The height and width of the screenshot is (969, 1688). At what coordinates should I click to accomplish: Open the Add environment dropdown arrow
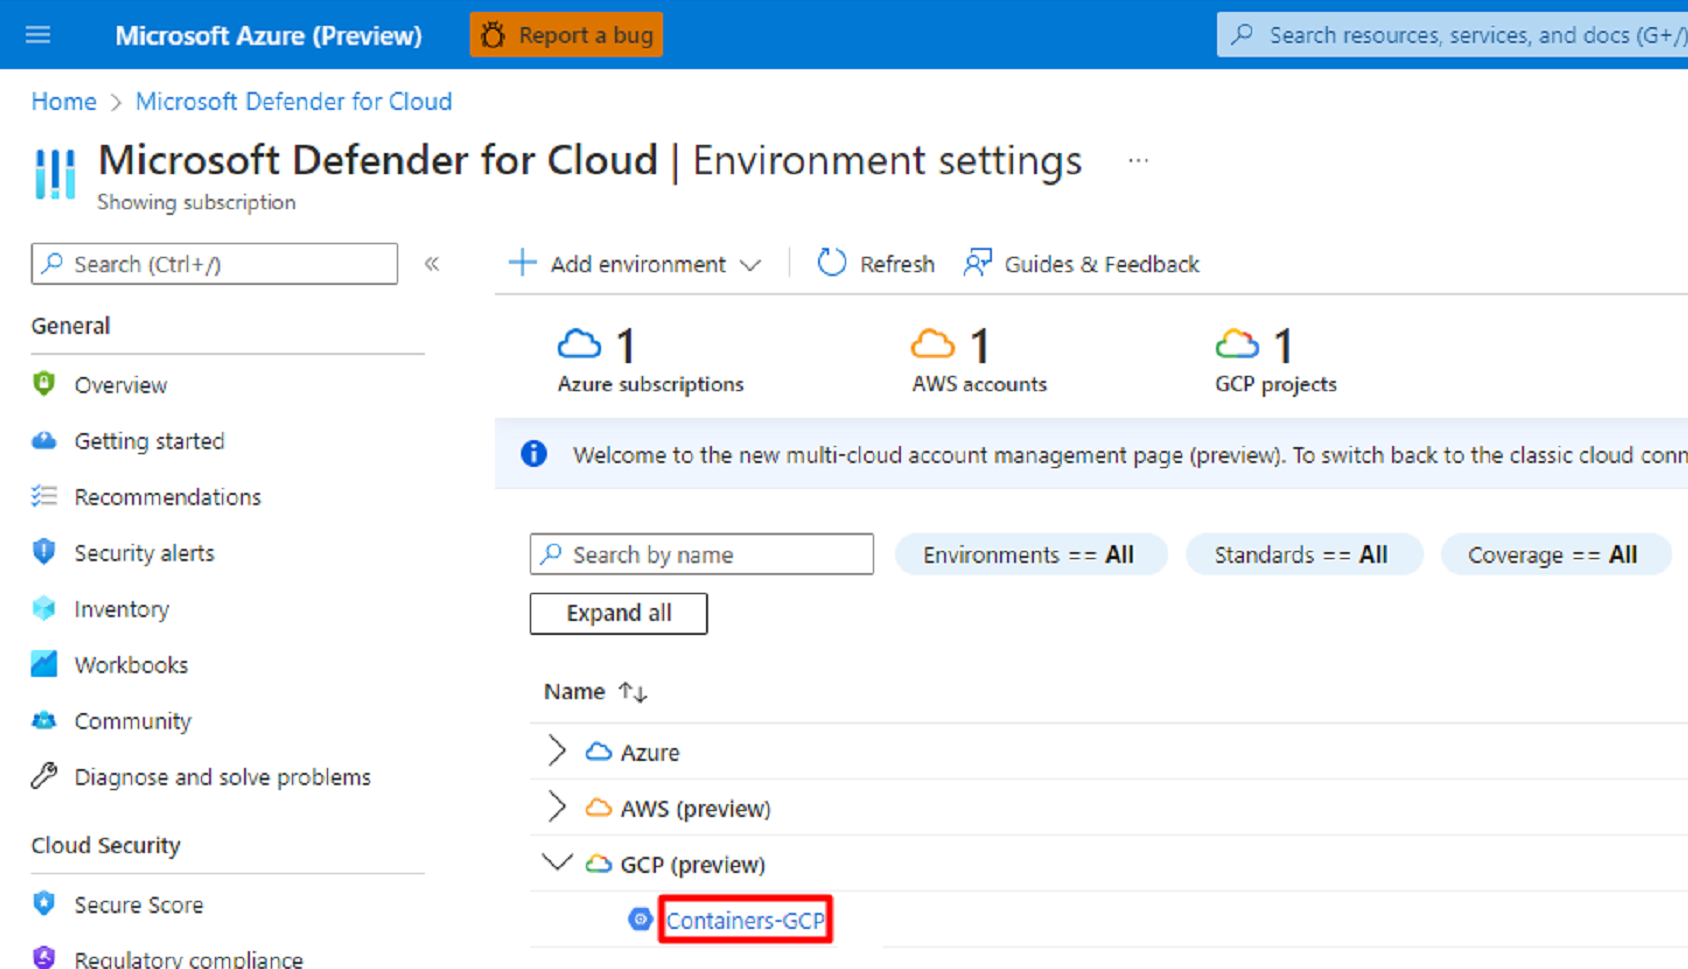(x=750, y=265)
